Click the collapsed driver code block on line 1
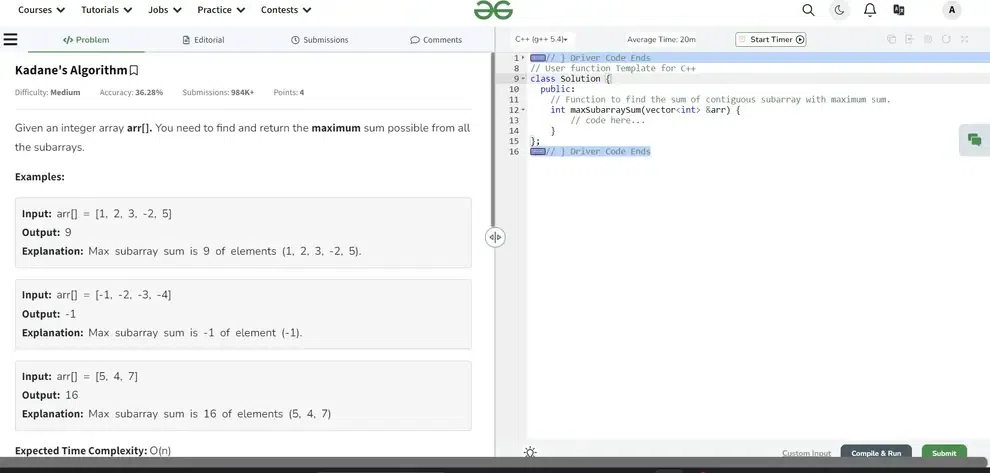The image size is (990, 473). 538,58
